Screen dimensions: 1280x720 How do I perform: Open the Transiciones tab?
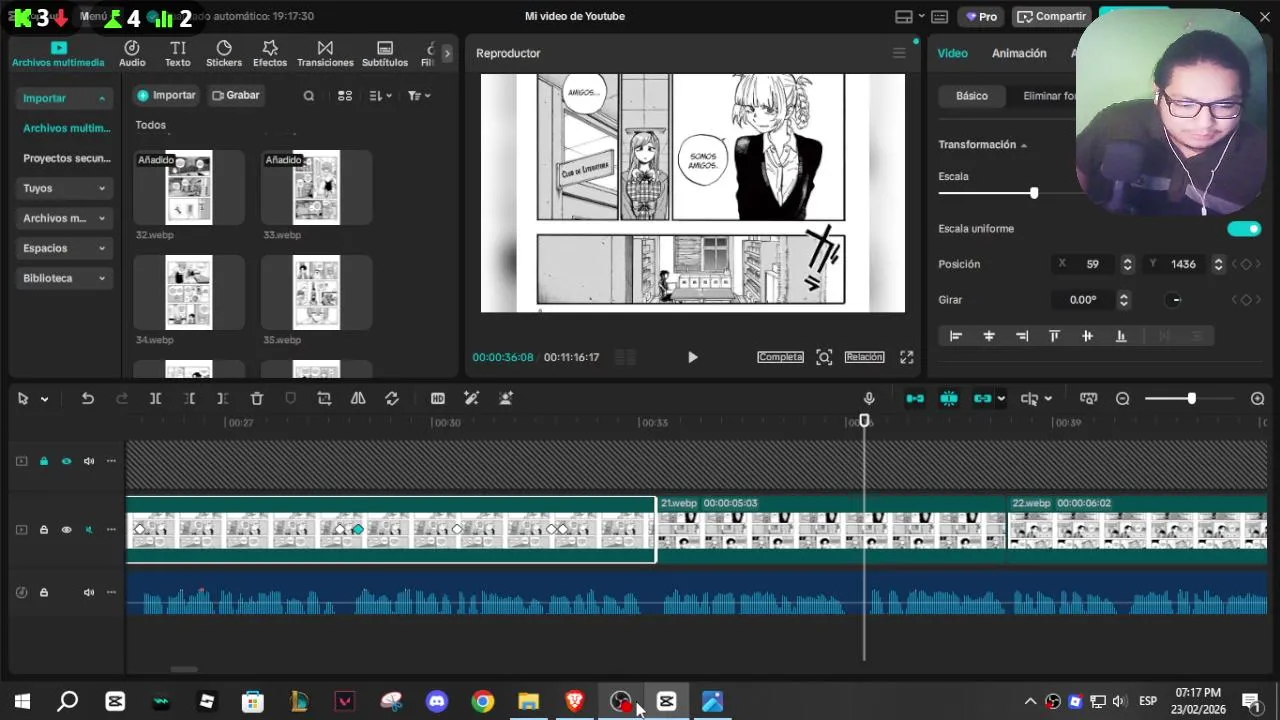[325, 54]
